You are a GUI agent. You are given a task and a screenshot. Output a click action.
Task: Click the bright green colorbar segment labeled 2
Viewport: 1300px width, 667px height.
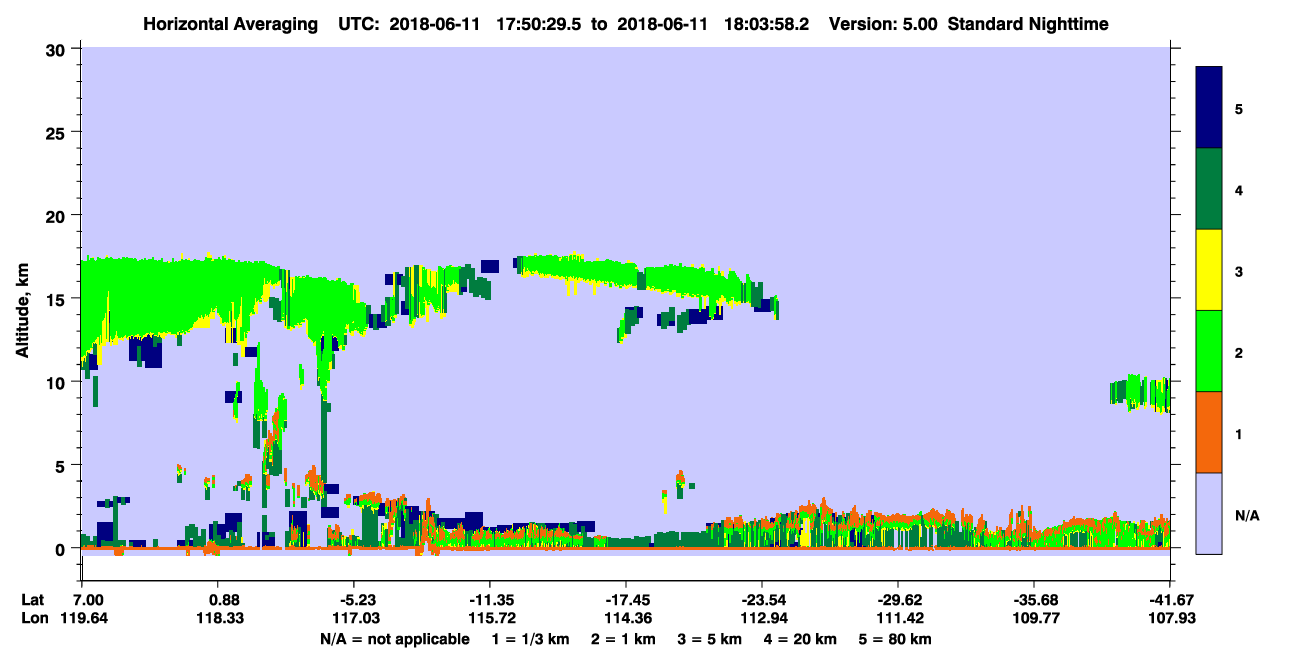pyautogui.click(x=1209, y=351)
